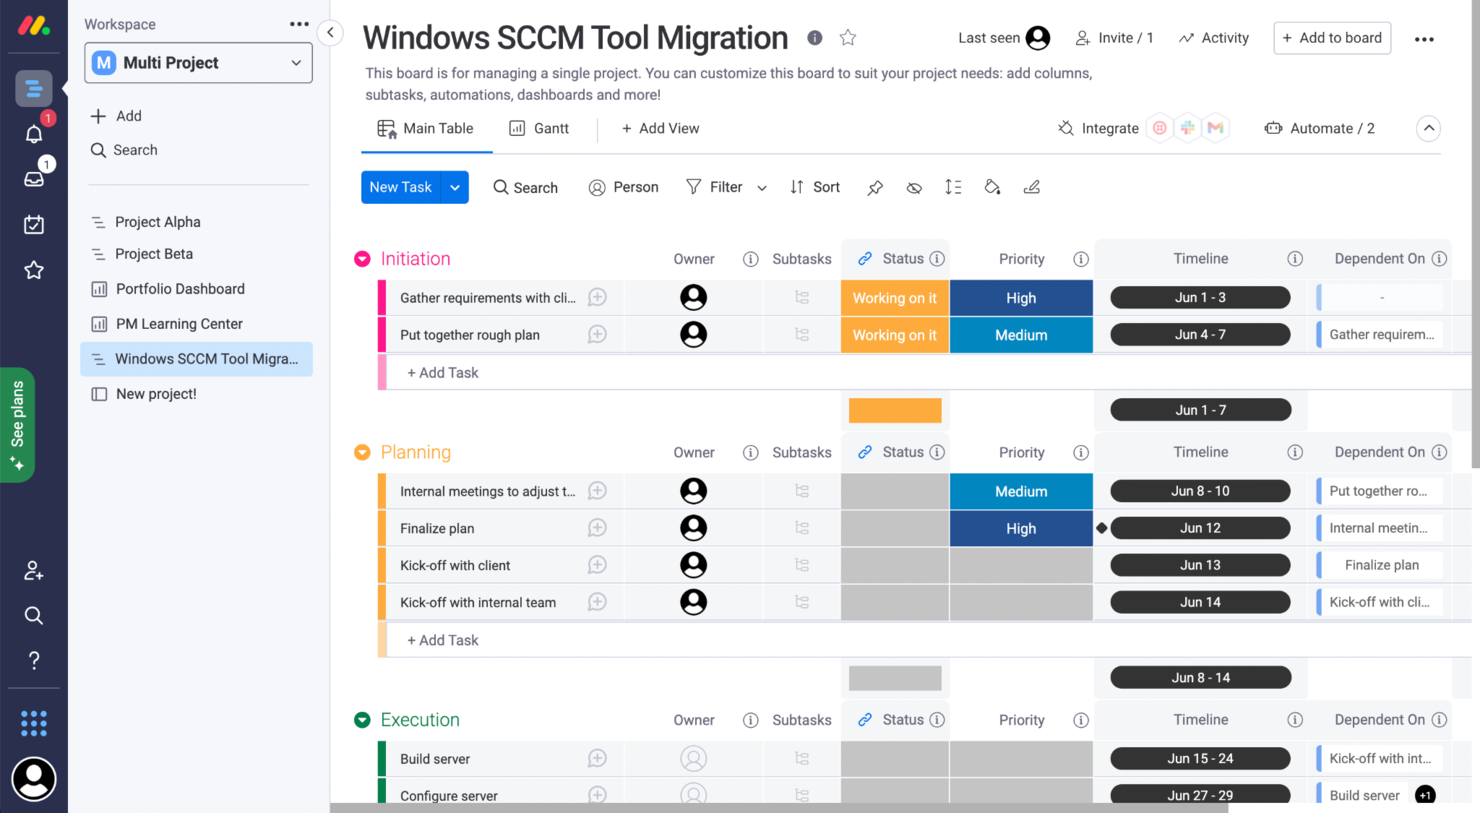1480x813 pixels.
Task: Open the help question mark icon
Action: 33,660
